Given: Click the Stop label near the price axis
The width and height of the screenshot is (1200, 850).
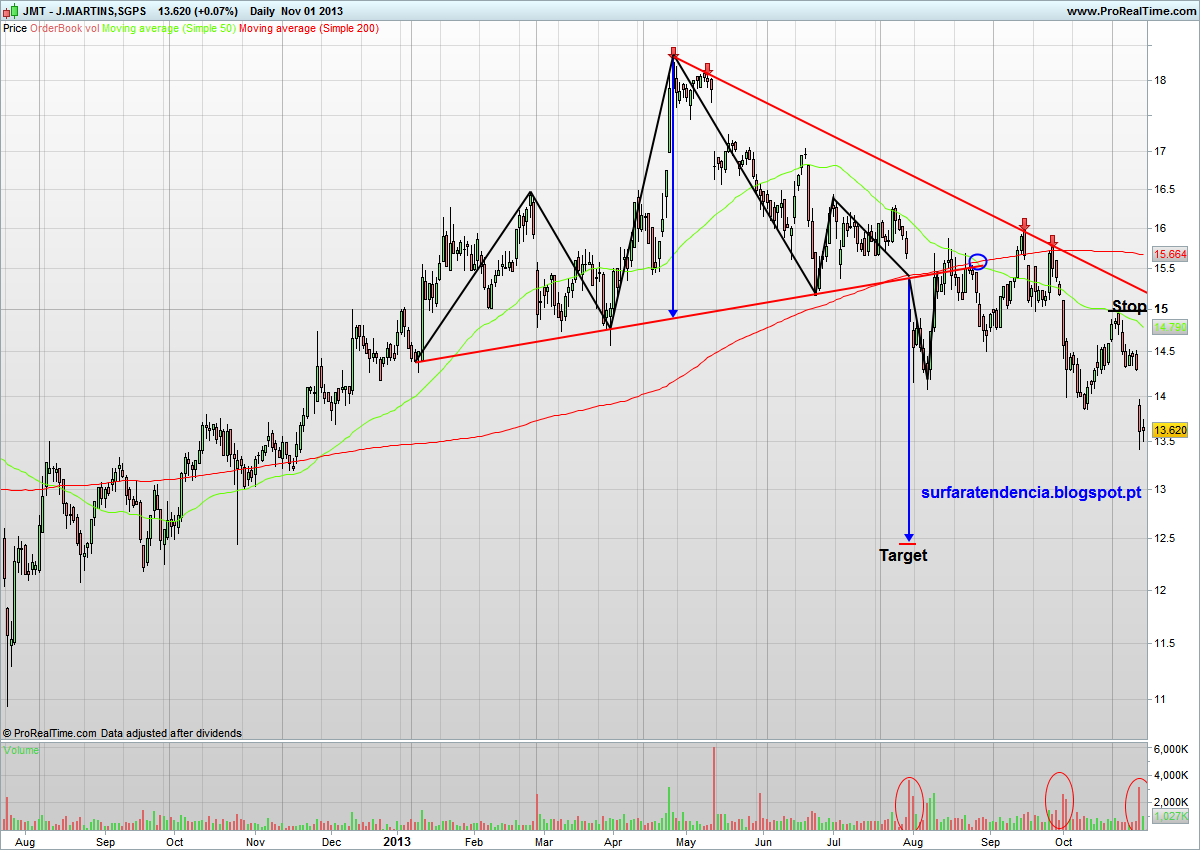Looking at the screenshot, I should point(1129,306).
